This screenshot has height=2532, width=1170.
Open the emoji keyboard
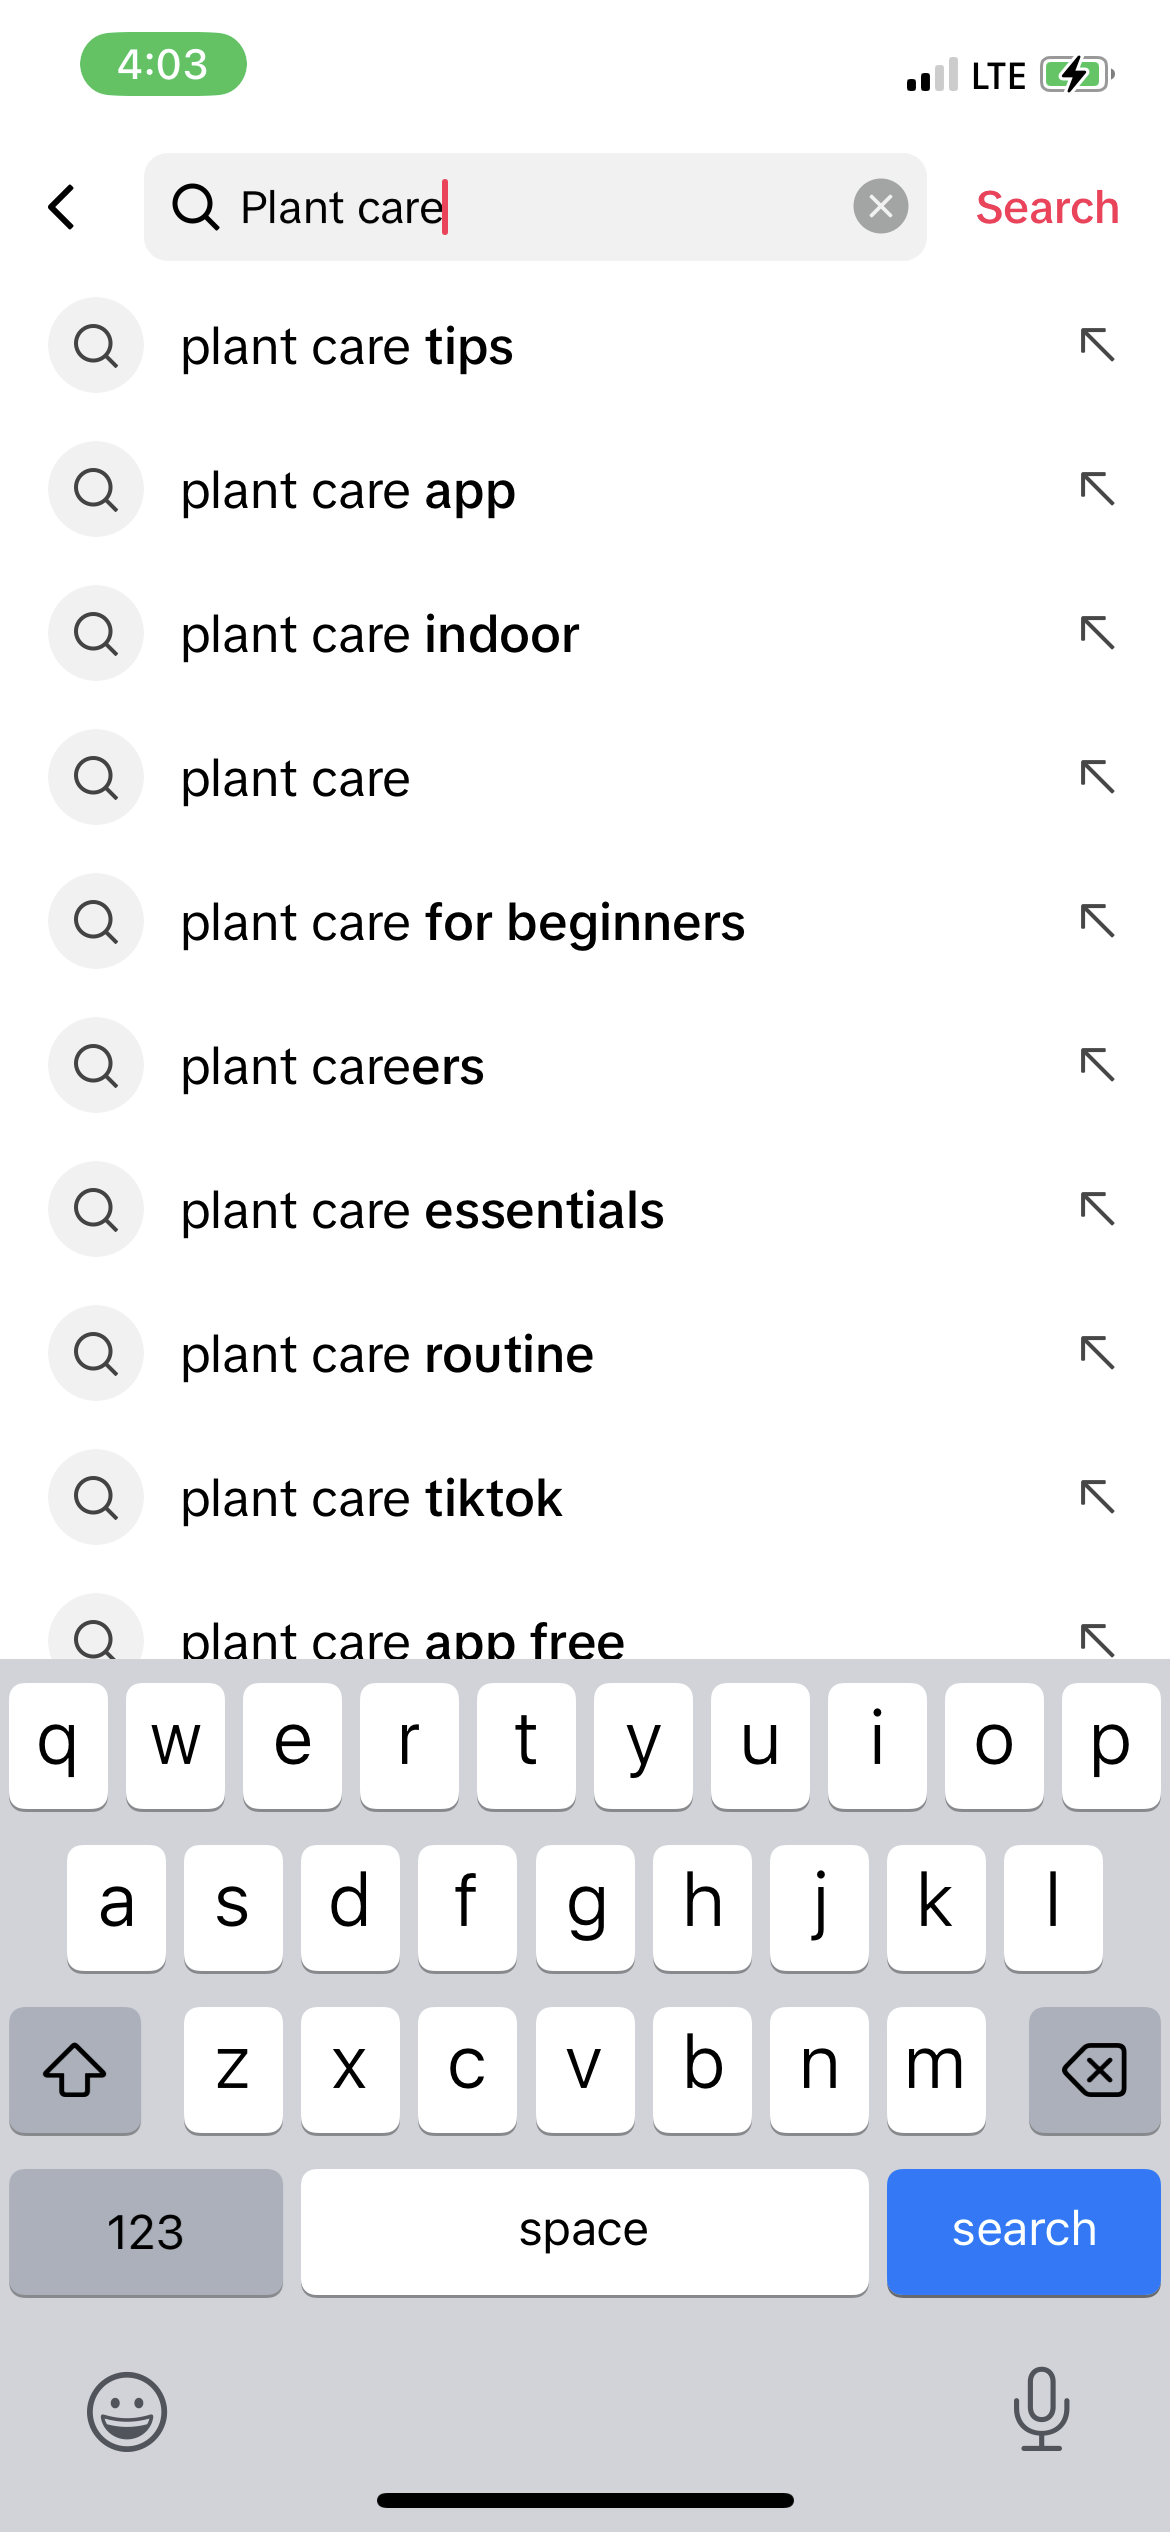coord(127,2411)
